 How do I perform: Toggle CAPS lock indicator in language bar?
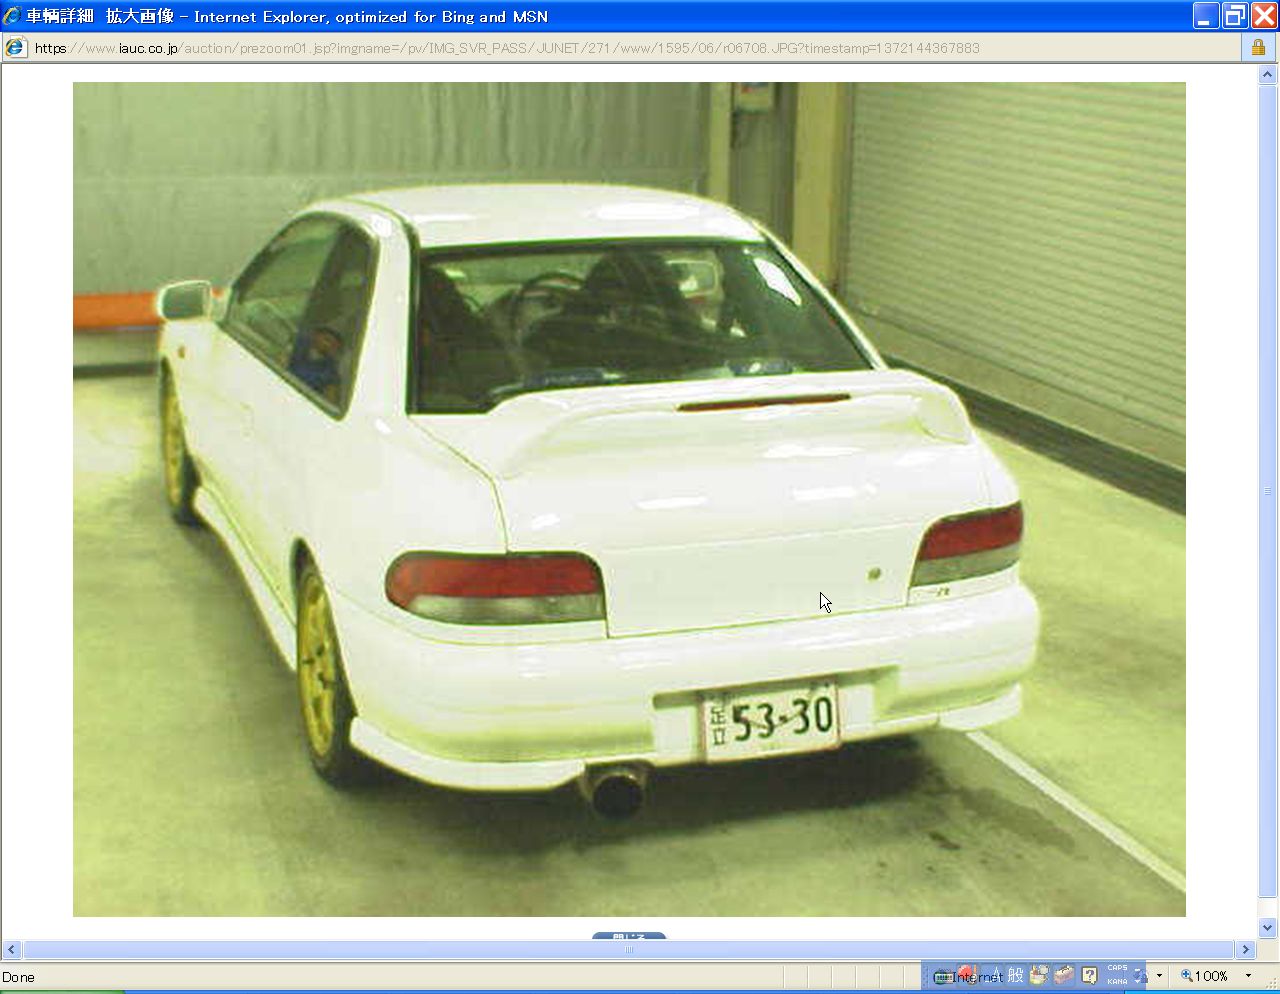click(1117, 968)
